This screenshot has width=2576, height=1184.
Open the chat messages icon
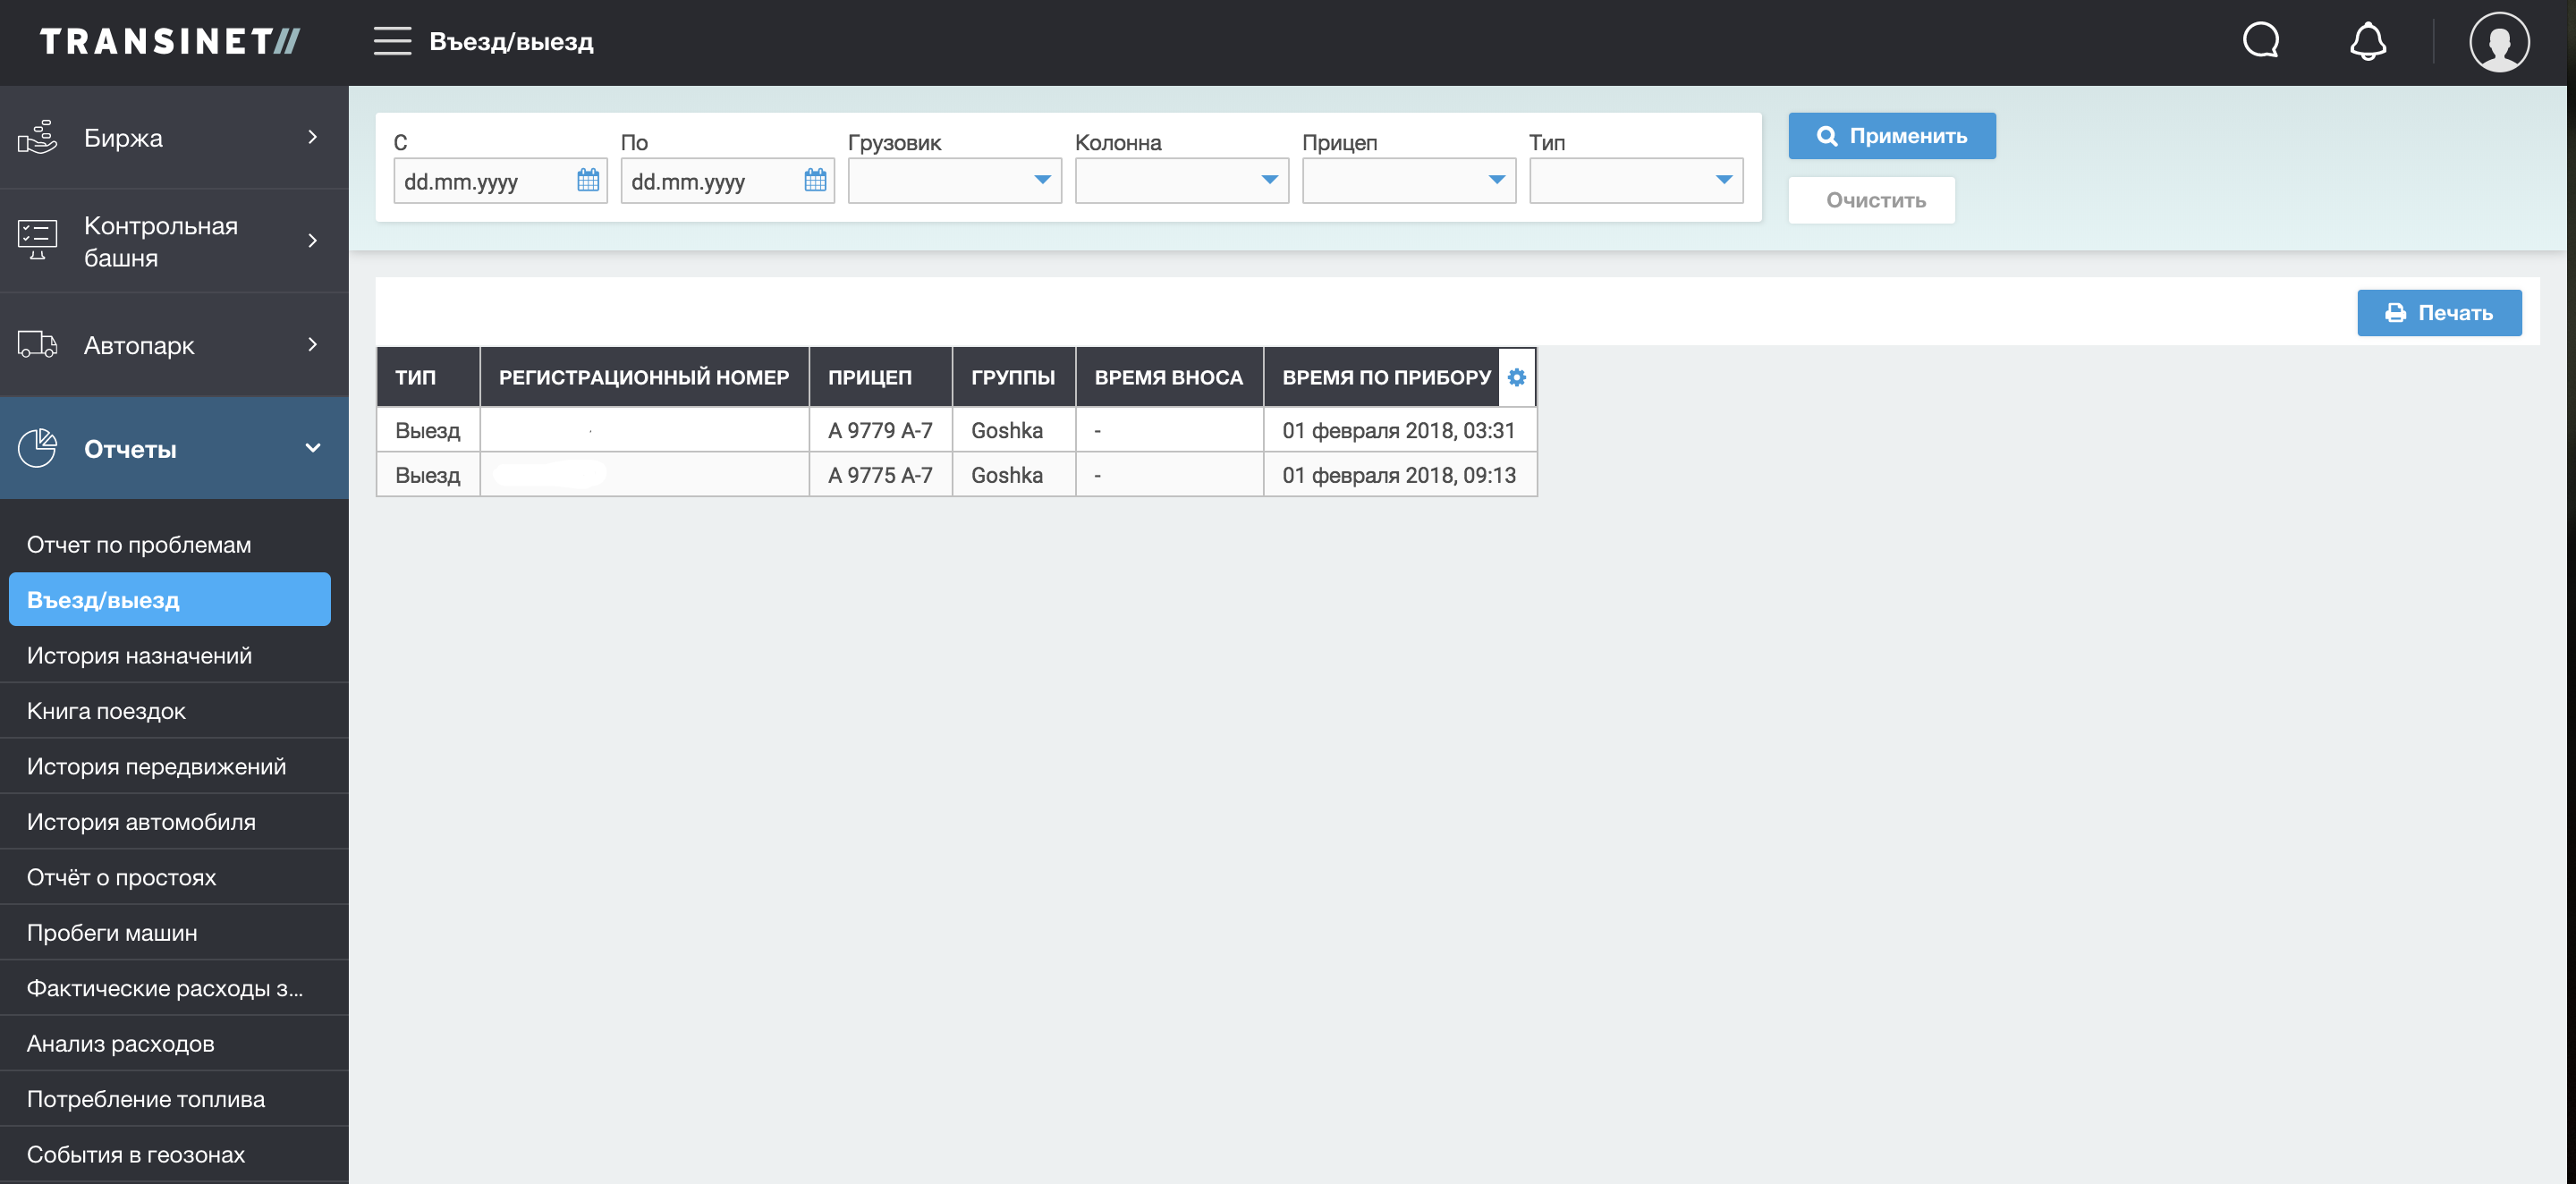tap(2260, 41)
